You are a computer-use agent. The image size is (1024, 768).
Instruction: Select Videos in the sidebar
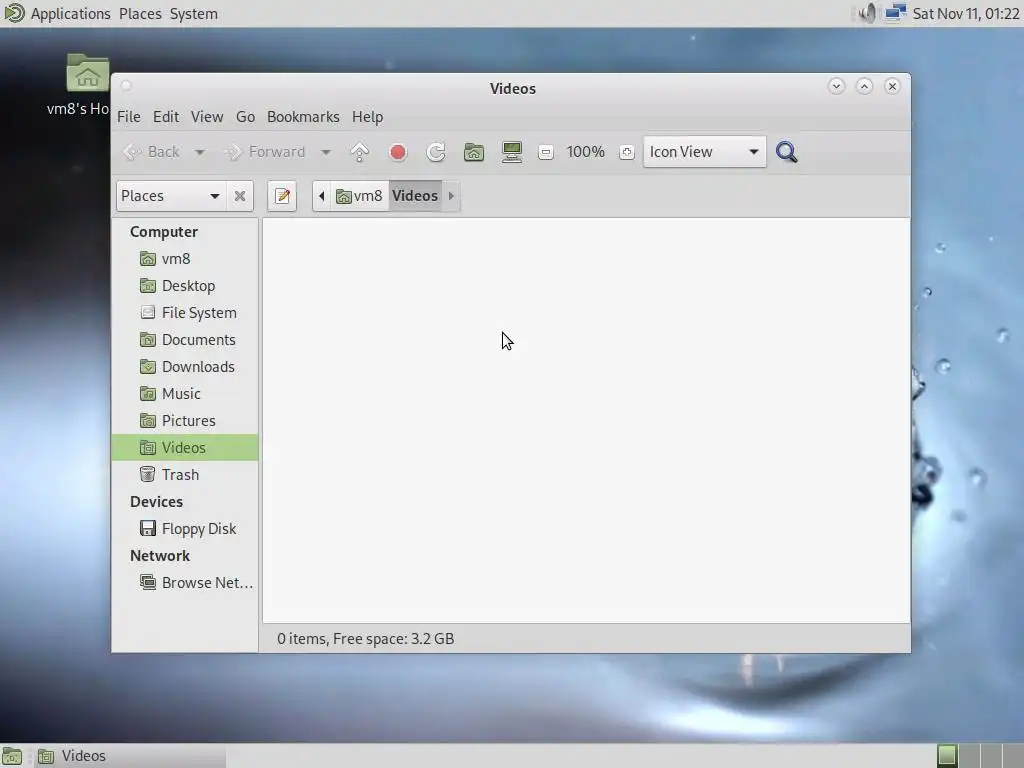click(x=185, y=448)
